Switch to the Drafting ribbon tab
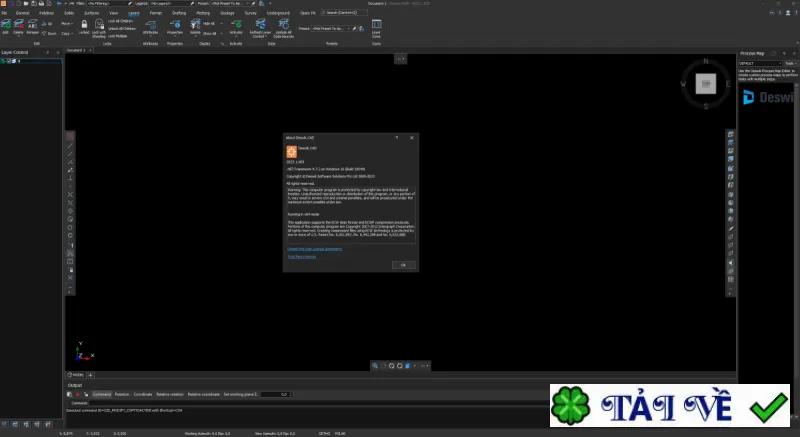This screenshot has height=437, width=800. click(179, 13)
